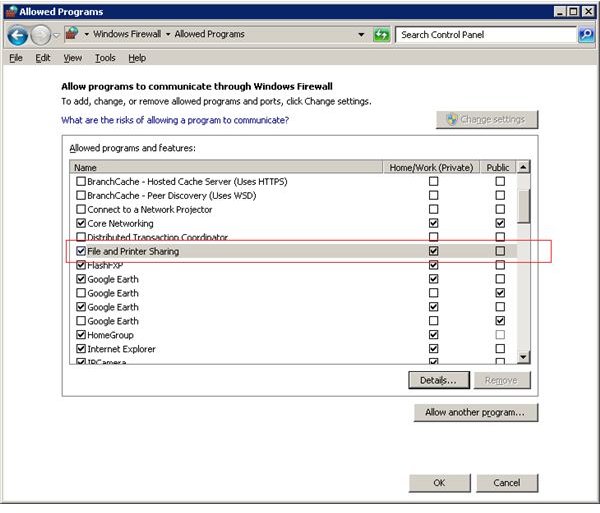Expand the Allowed Programs breadcrumb arrow
Viewport: 600px width, 513px height.
pyautogui.click(x=251, y=35)
